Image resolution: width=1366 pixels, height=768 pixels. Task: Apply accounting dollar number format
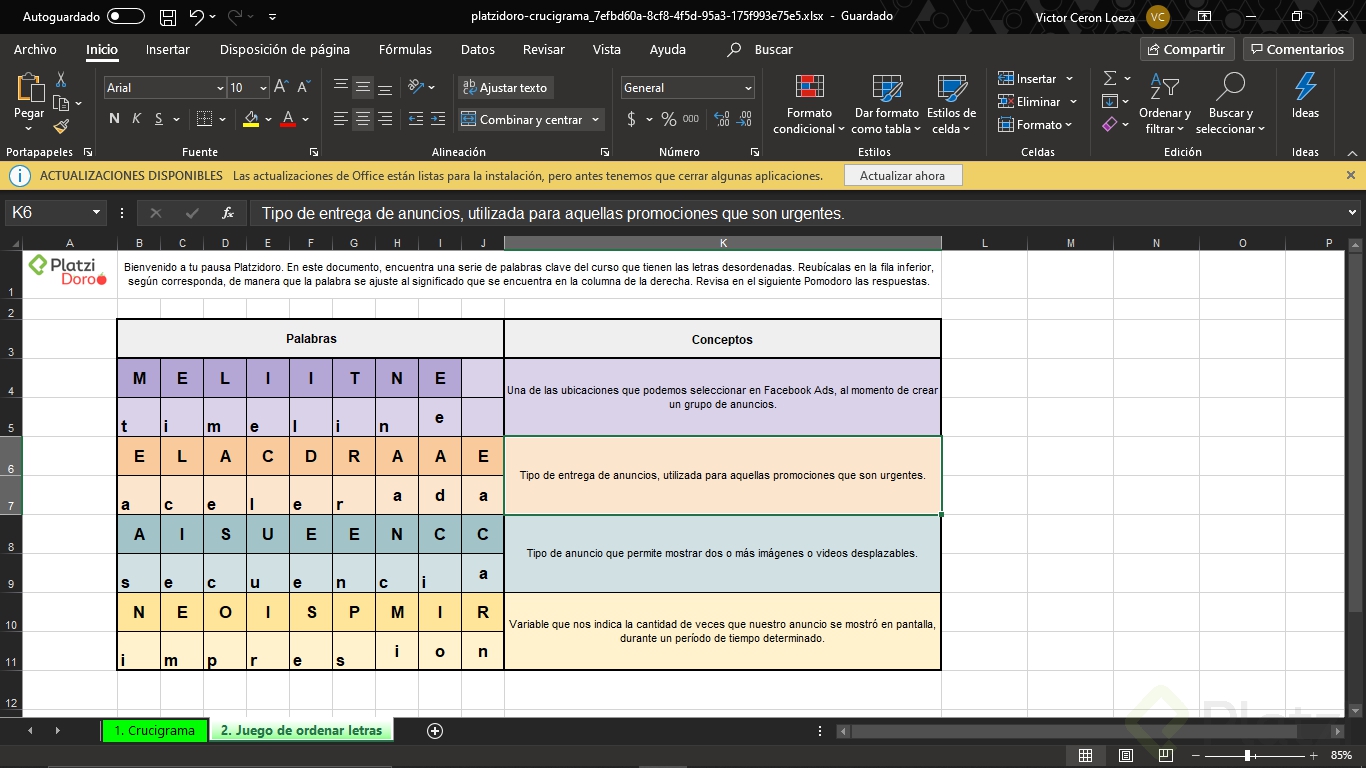[631, 119]
